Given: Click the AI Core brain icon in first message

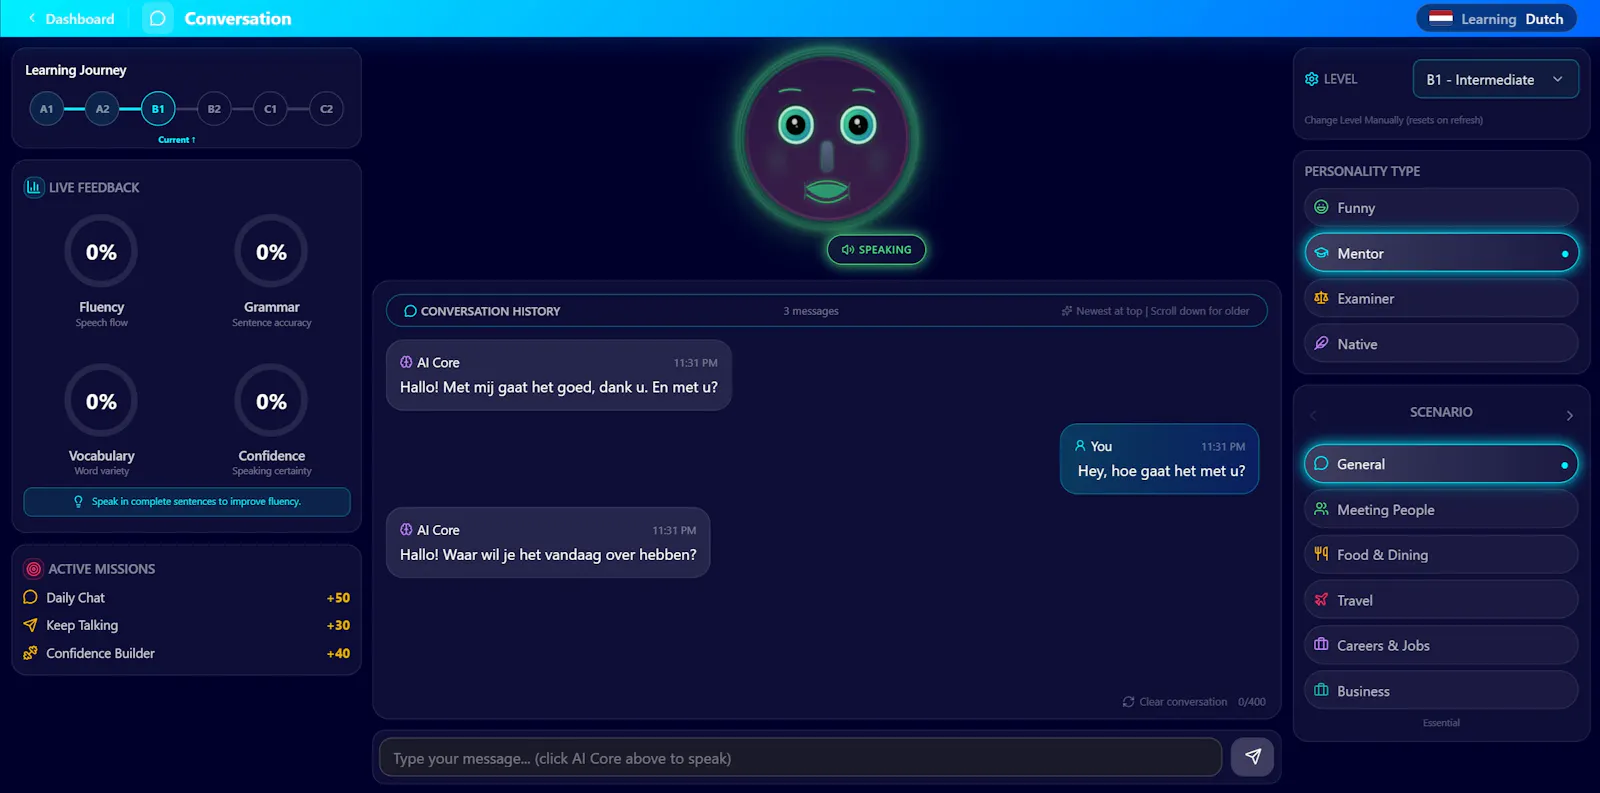Looking at the screenshot, I should (x=406, y=362).
